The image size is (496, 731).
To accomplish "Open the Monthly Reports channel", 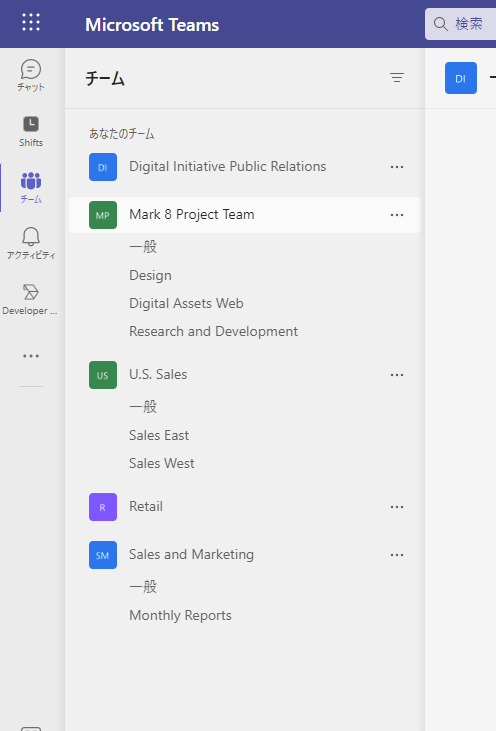I will (180, 615).
